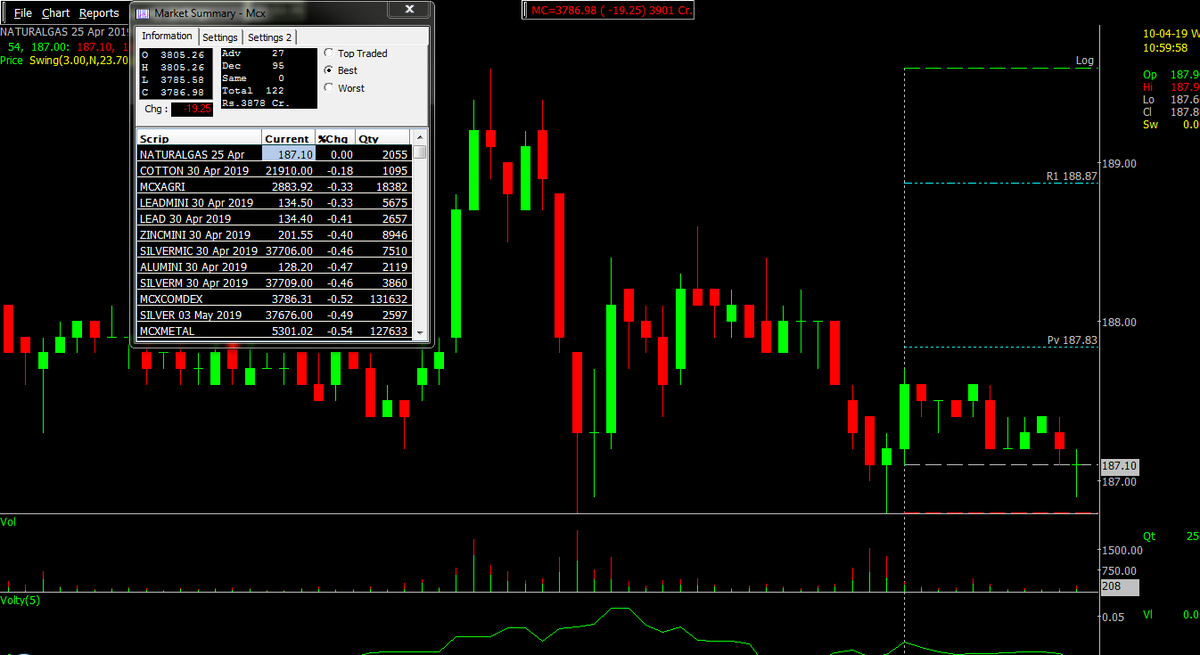
Task: Select the SILVERM 30 Apr 2019 row
Action: (x=274, y=283)
